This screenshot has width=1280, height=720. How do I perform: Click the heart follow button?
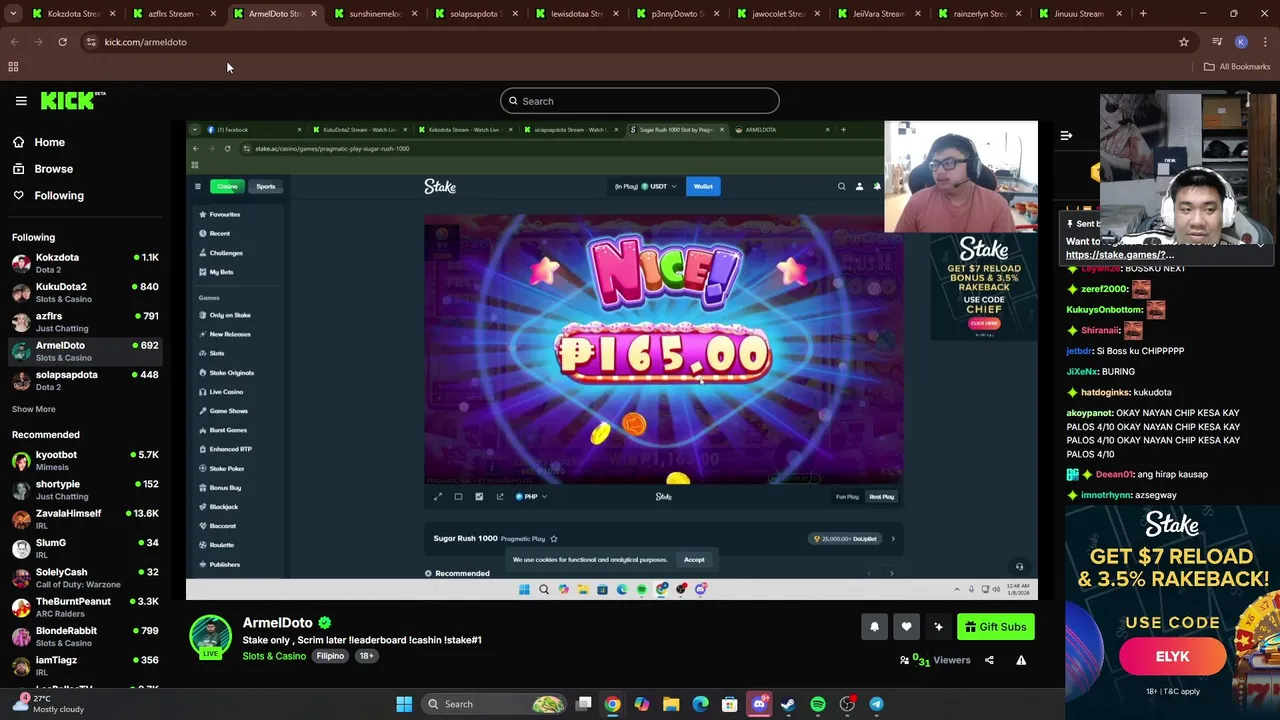[906, 627]
